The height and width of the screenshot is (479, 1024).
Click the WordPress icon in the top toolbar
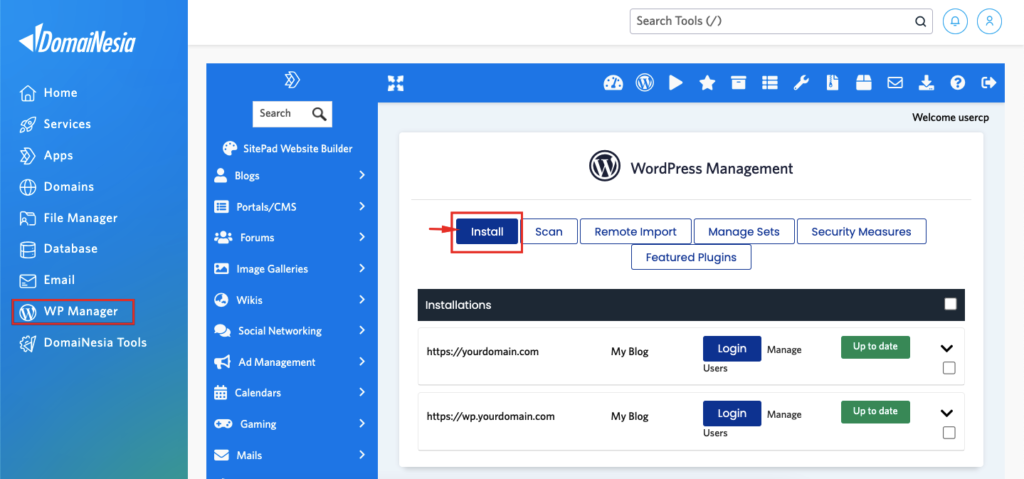645,82
